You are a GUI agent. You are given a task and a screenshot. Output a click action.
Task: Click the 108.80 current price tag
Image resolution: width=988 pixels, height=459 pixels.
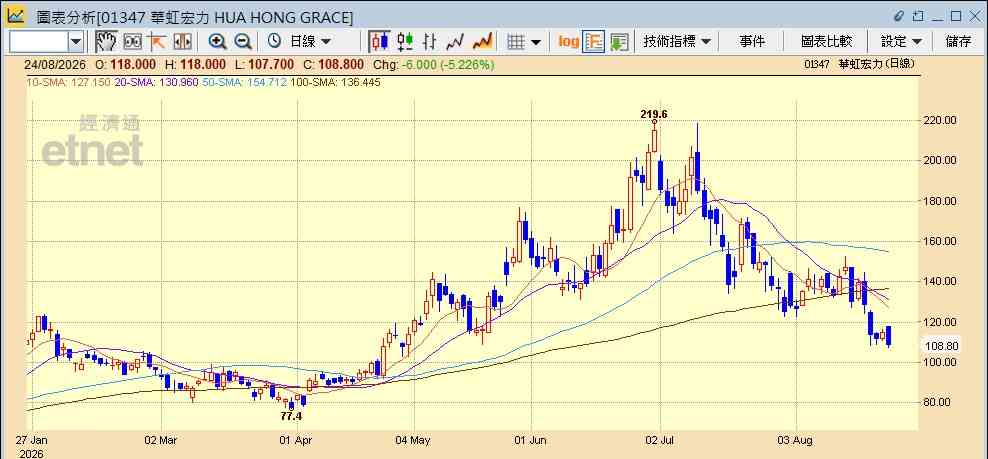coord(940,346)
